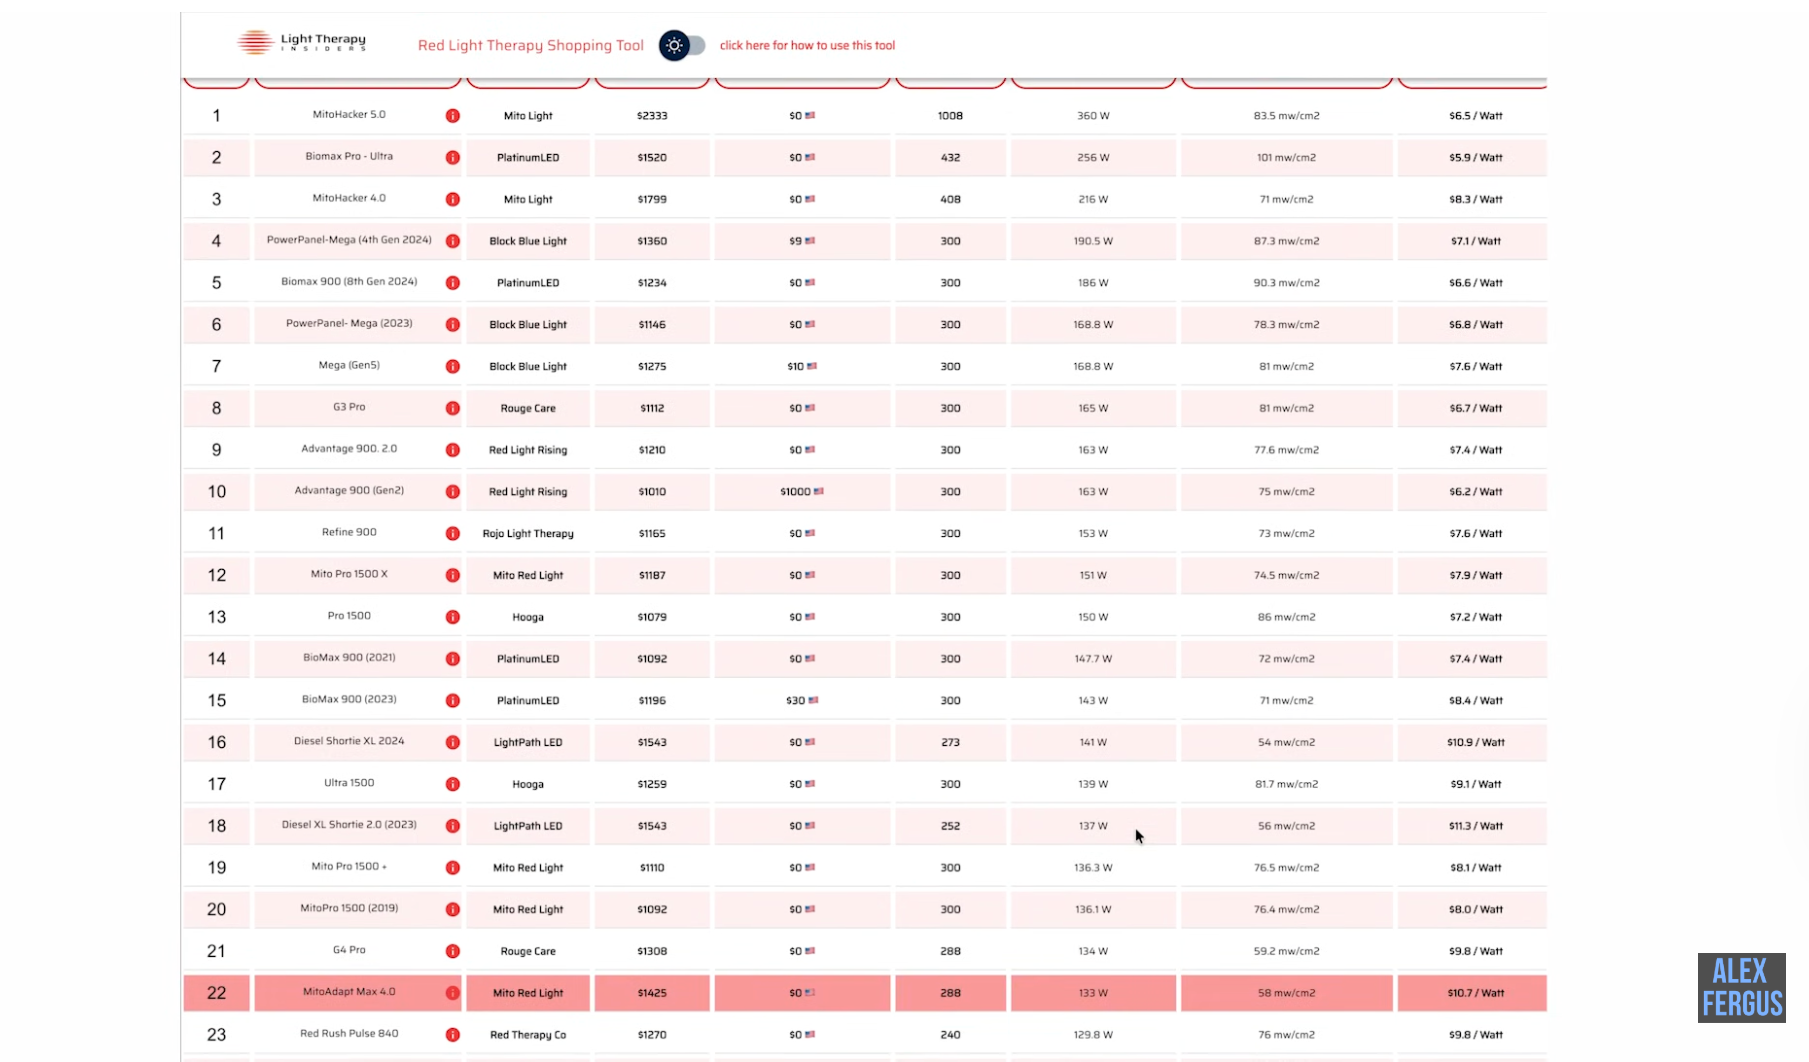Click the 137 W power cell

(x=1093, y=826)
